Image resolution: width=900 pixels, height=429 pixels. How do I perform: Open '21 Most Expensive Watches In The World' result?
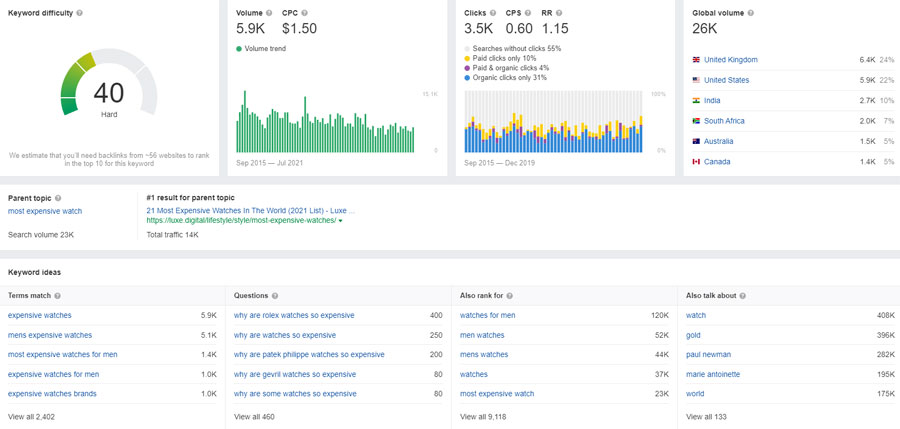(x=251, y=211)
